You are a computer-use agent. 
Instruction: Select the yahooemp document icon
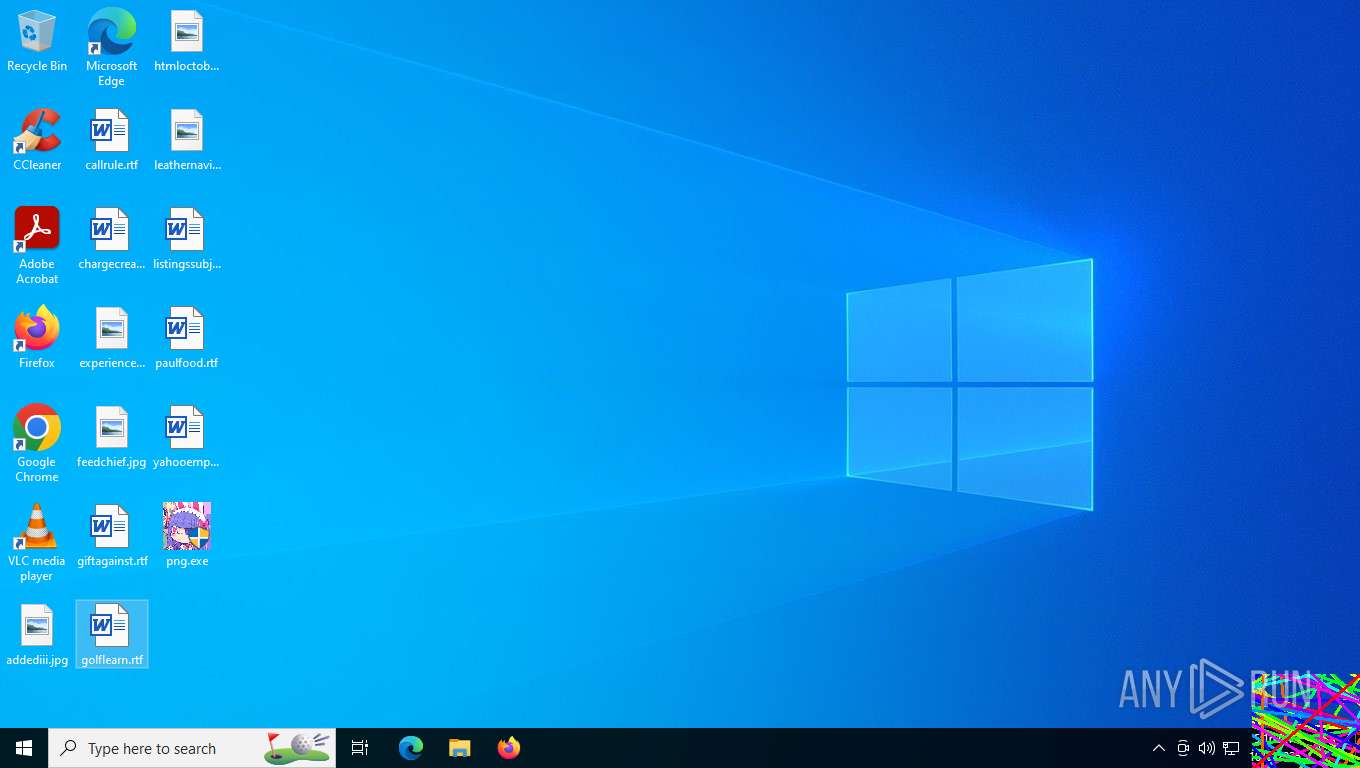click(187, 438)
